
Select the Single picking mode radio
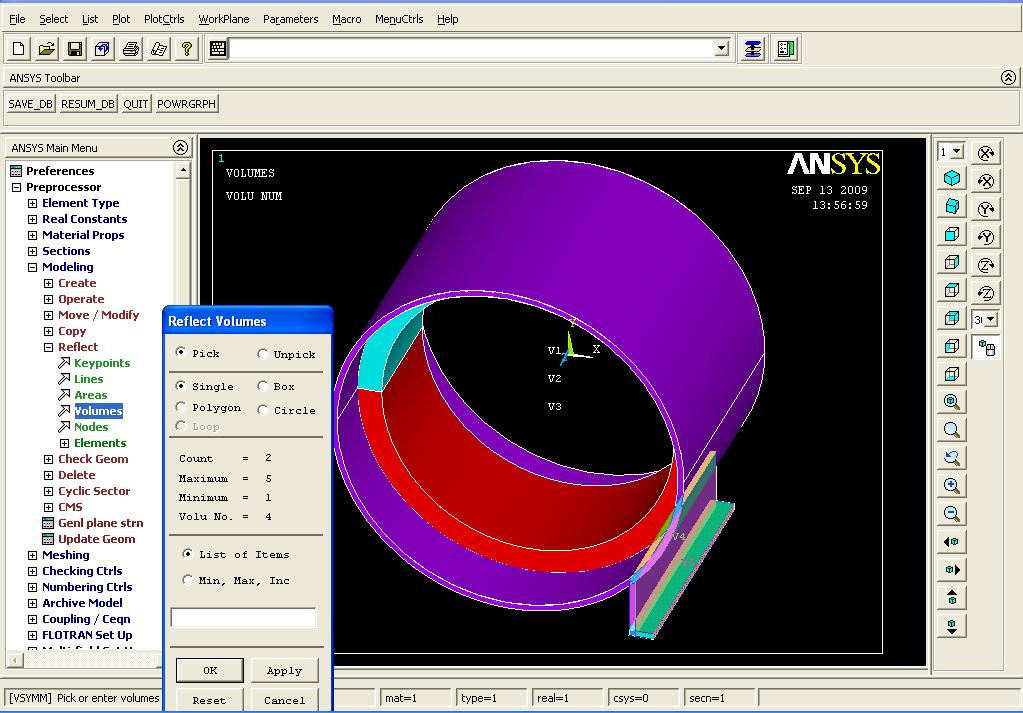181,386
